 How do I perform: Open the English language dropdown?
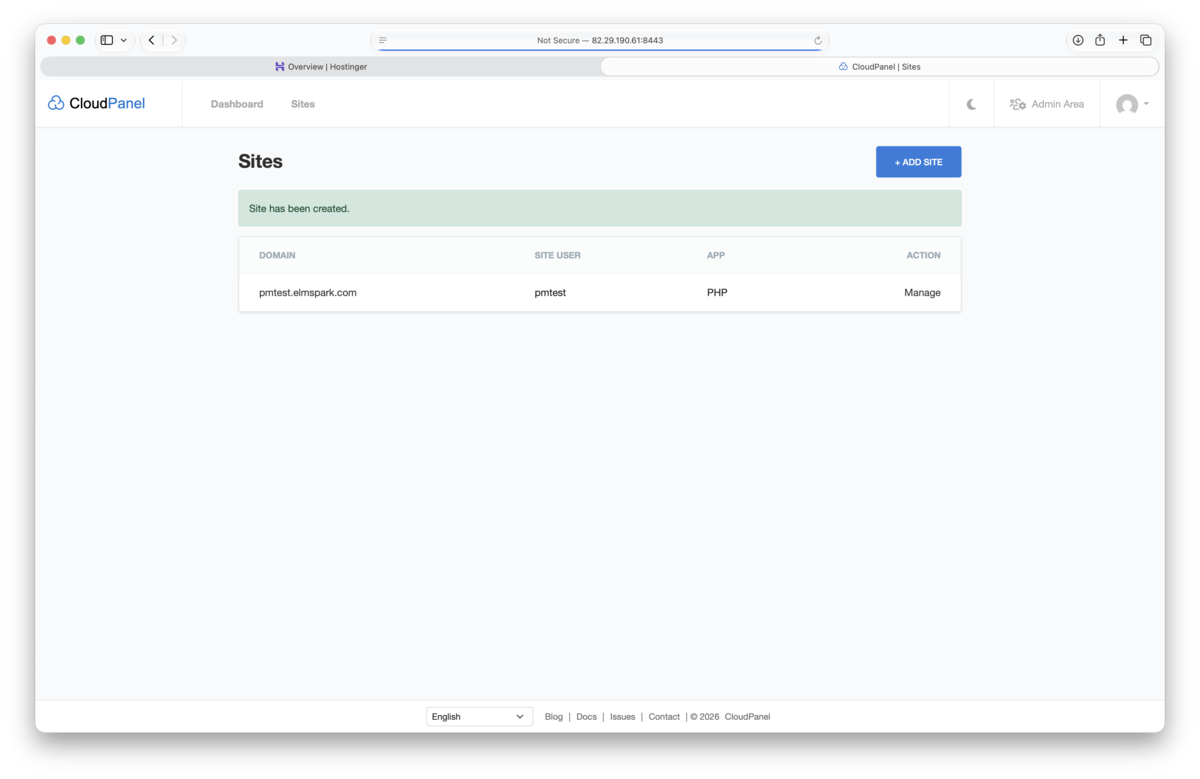pyautogui.click(x=479, y=717)
